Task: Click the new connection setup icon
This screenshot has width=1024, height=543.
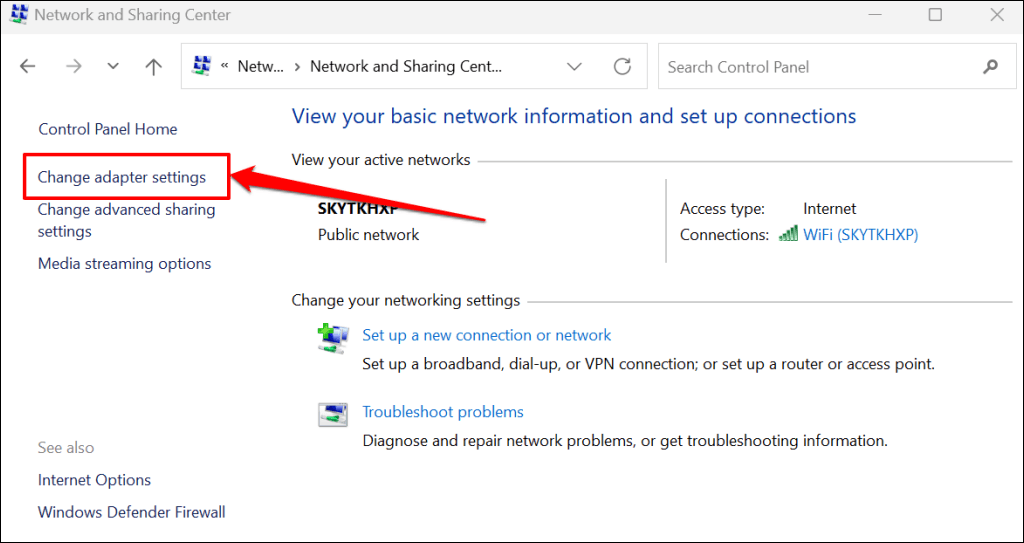Action: (332, 338)
